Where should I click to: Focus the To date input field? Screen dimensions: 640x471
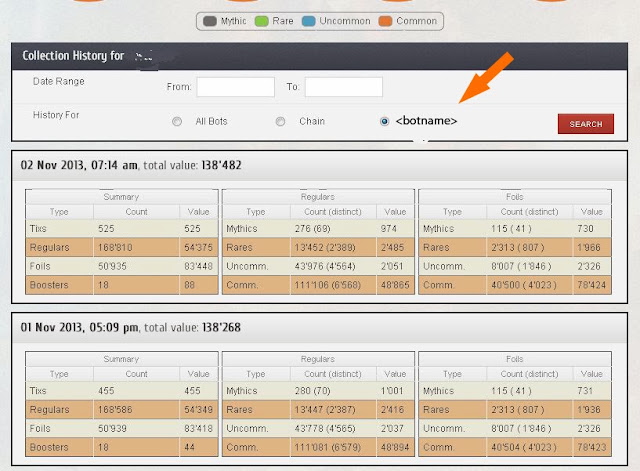(344, 87)
